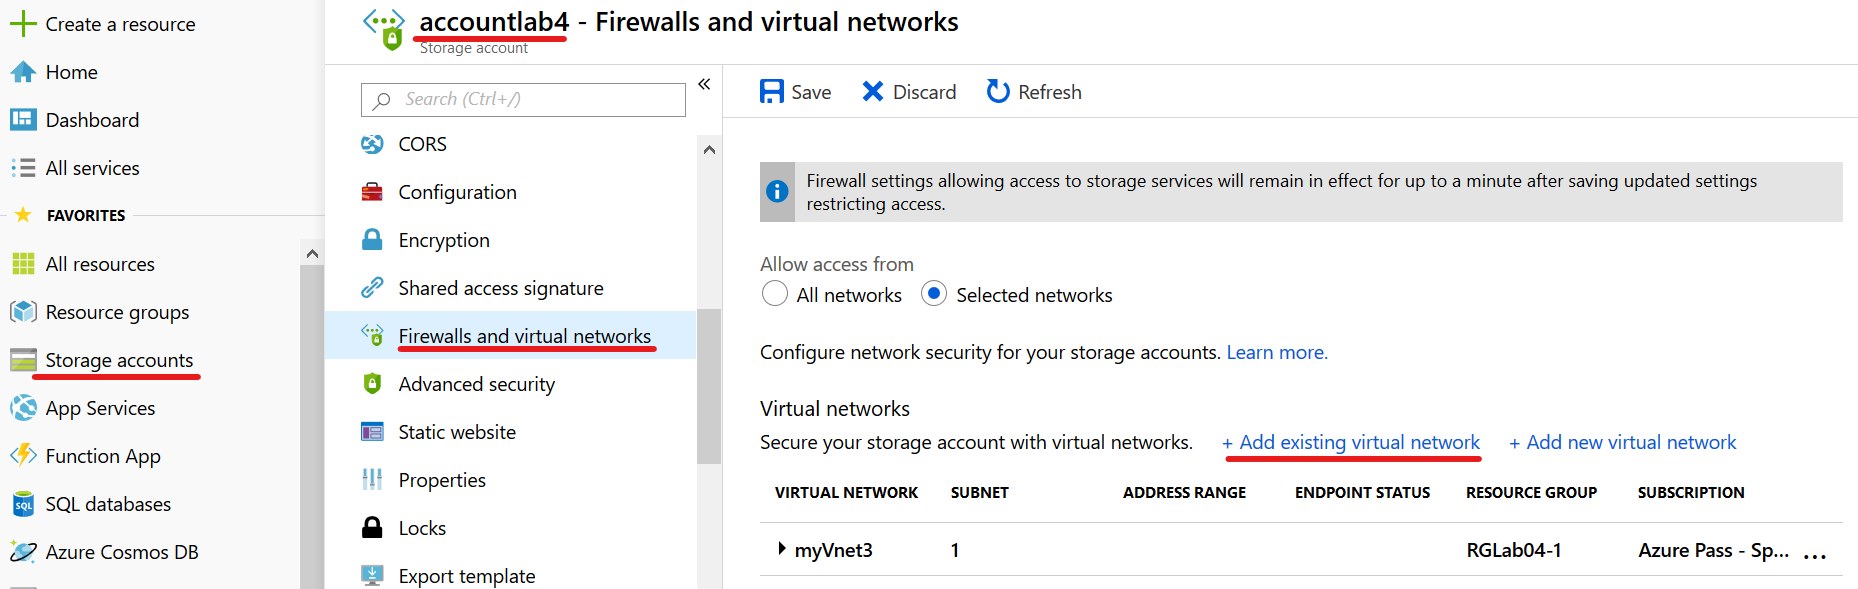
Task: Click the Refresh button label
Action: pos(1050,92)
